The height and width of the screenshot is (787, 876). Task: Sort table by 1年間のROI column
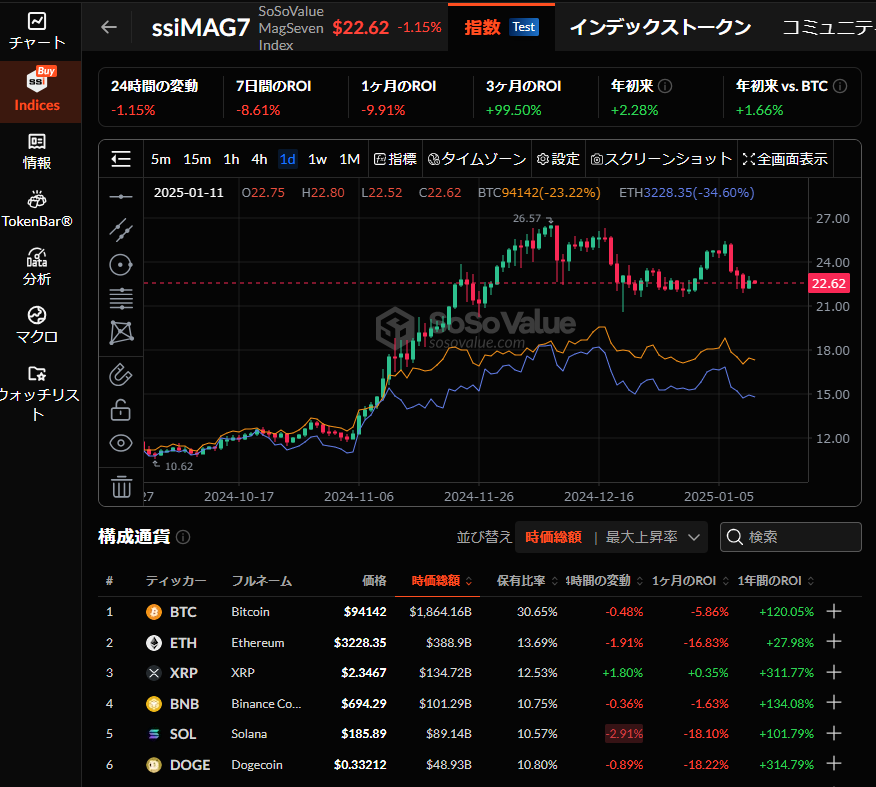776,581
